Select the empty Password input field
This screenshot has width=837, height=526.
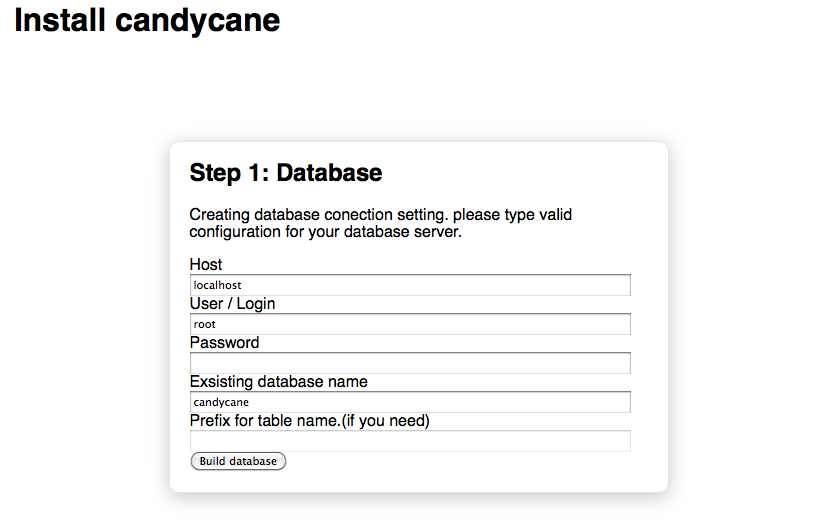[410, 363]
